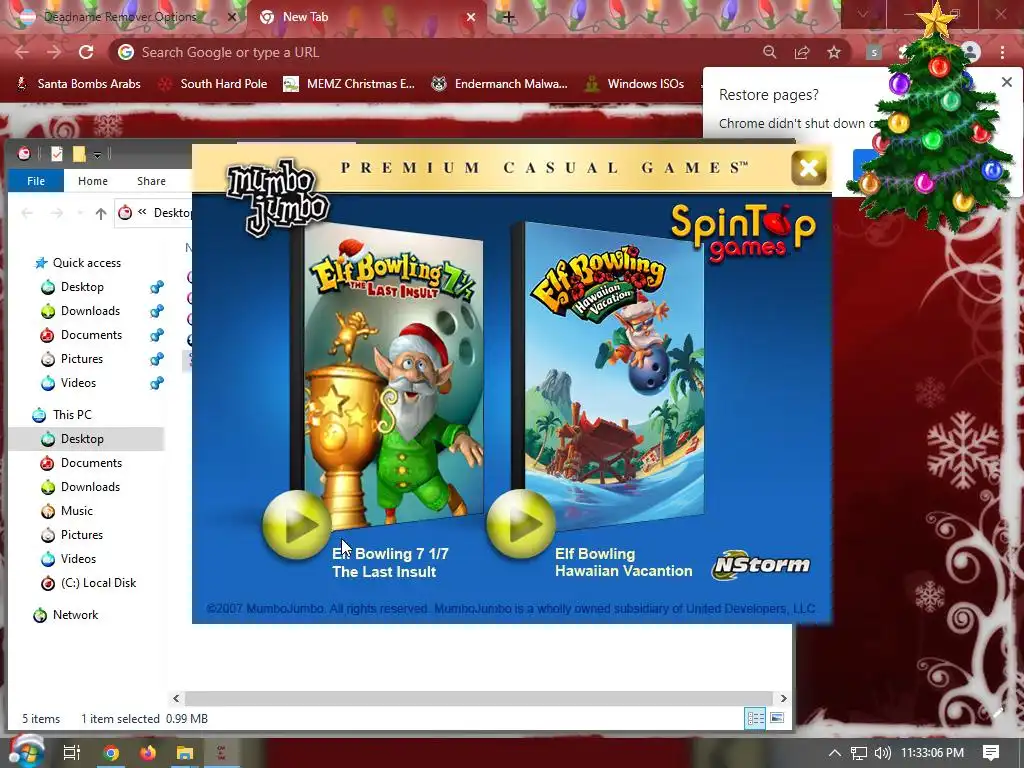The image size is (1024, 768).
Task: Open a new Chrome tab
Action: click(509, 18)
